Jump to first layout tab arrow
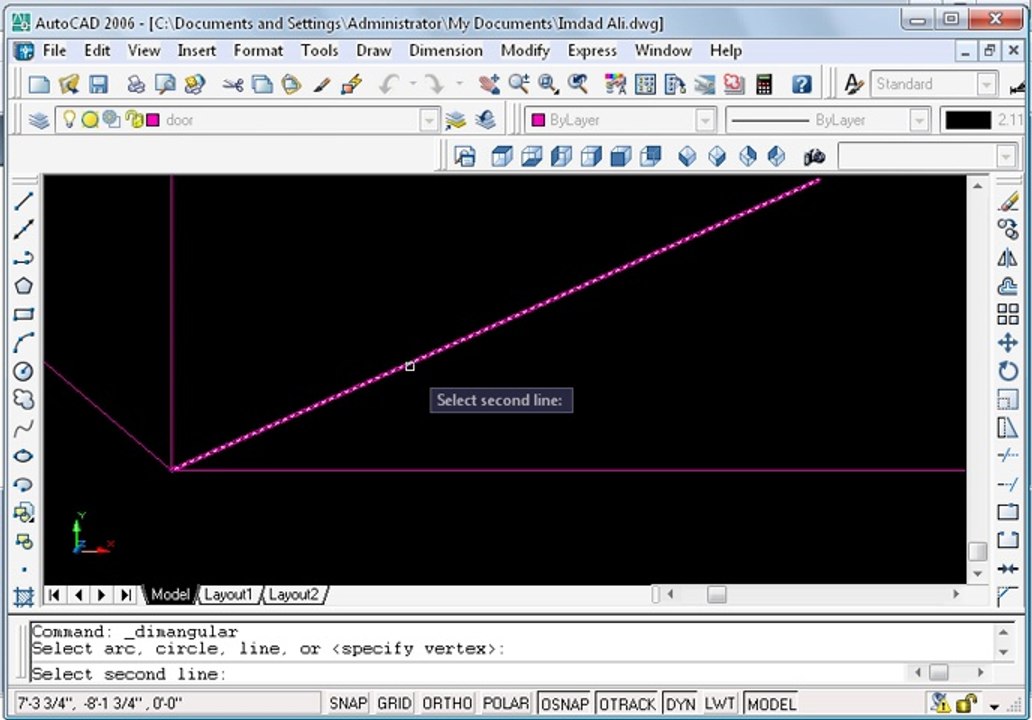 55,595
